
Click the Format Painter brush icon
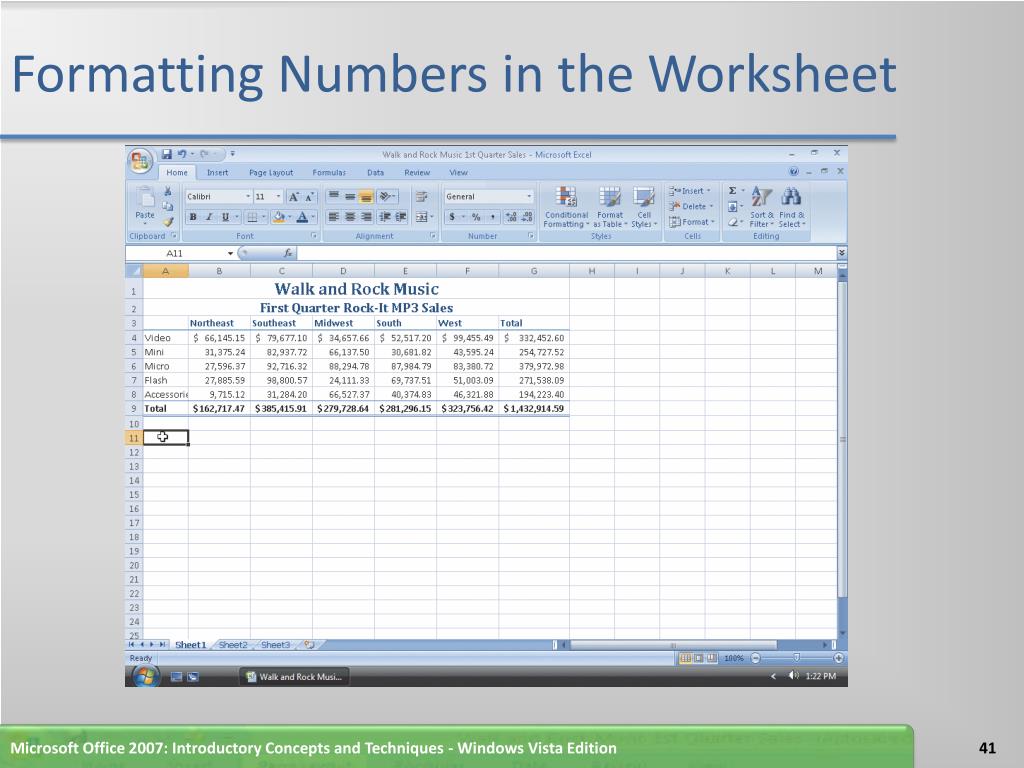coord(168,222)
